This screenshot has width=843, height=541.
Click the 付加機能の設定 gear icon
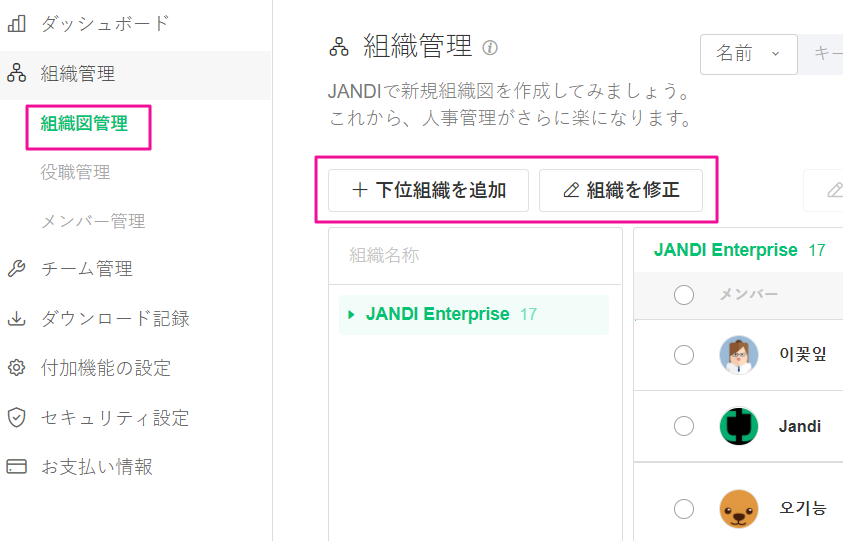[x=17, y=368]
